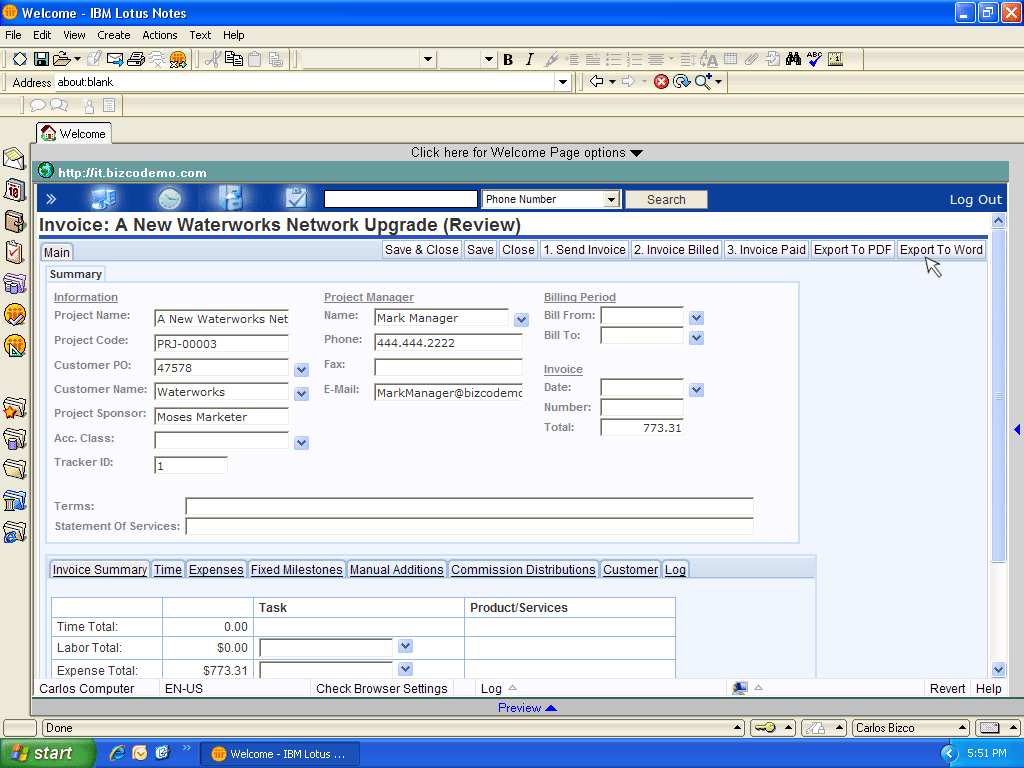Click the Insert Table toolbar icon
The width and height of the screenshot is (1024, 768).
point(731,59)
